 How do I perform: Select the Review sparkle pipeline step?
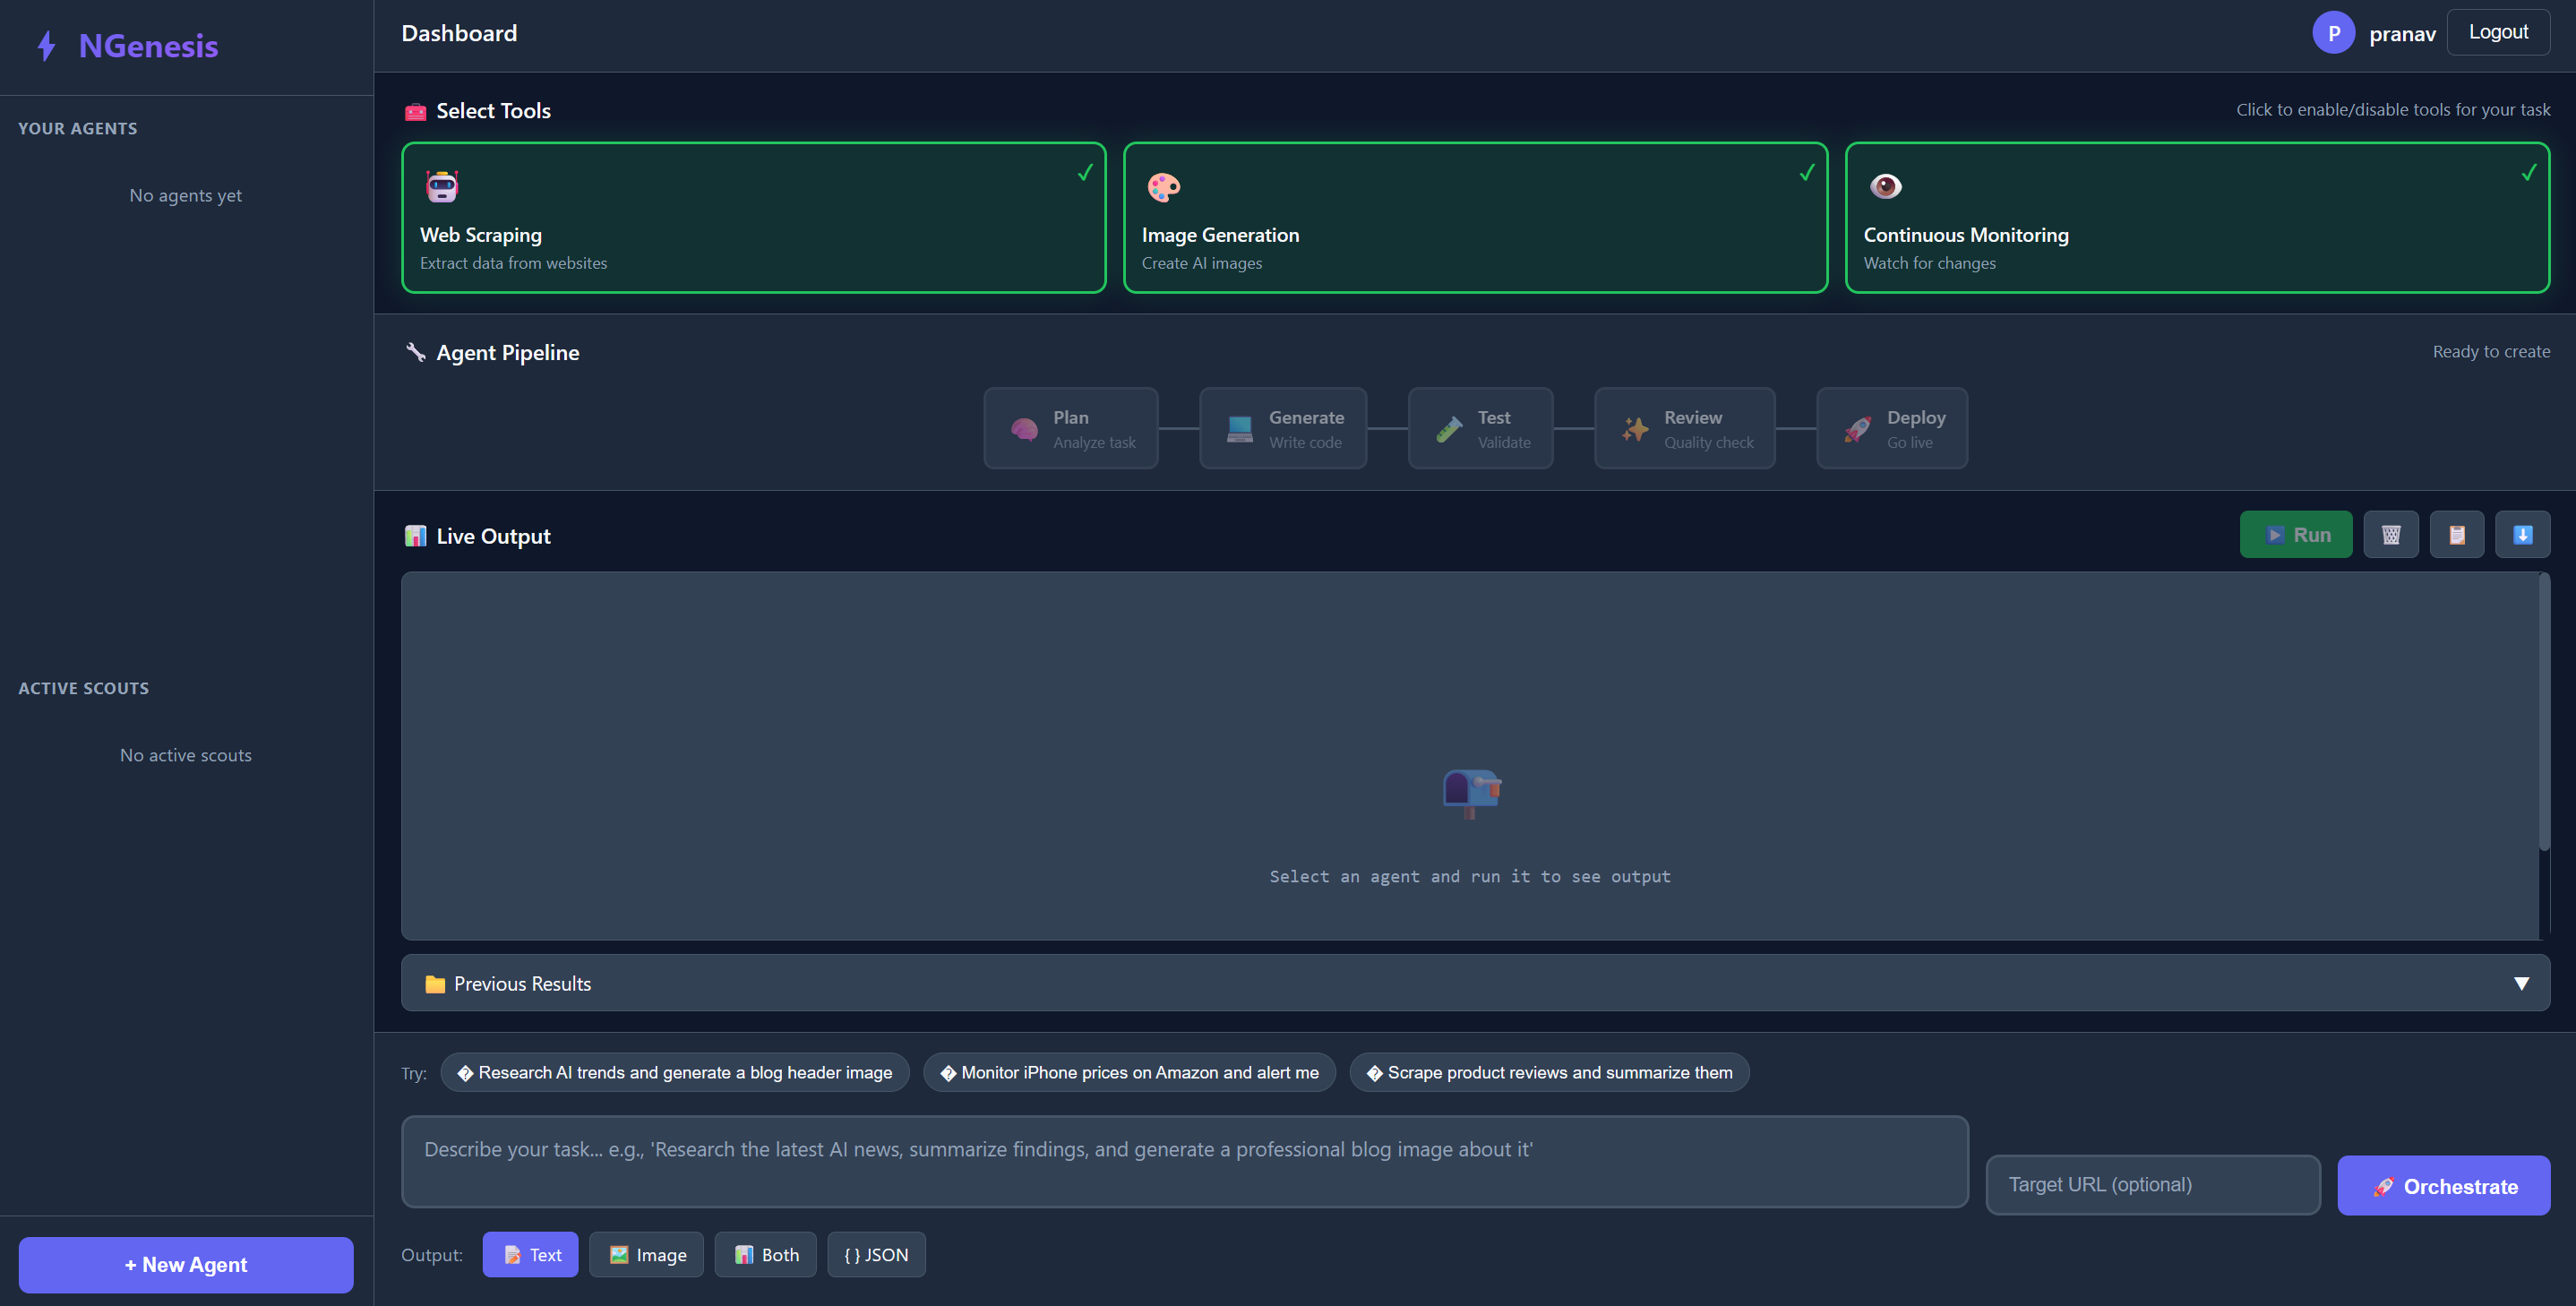click(1684, 429)
